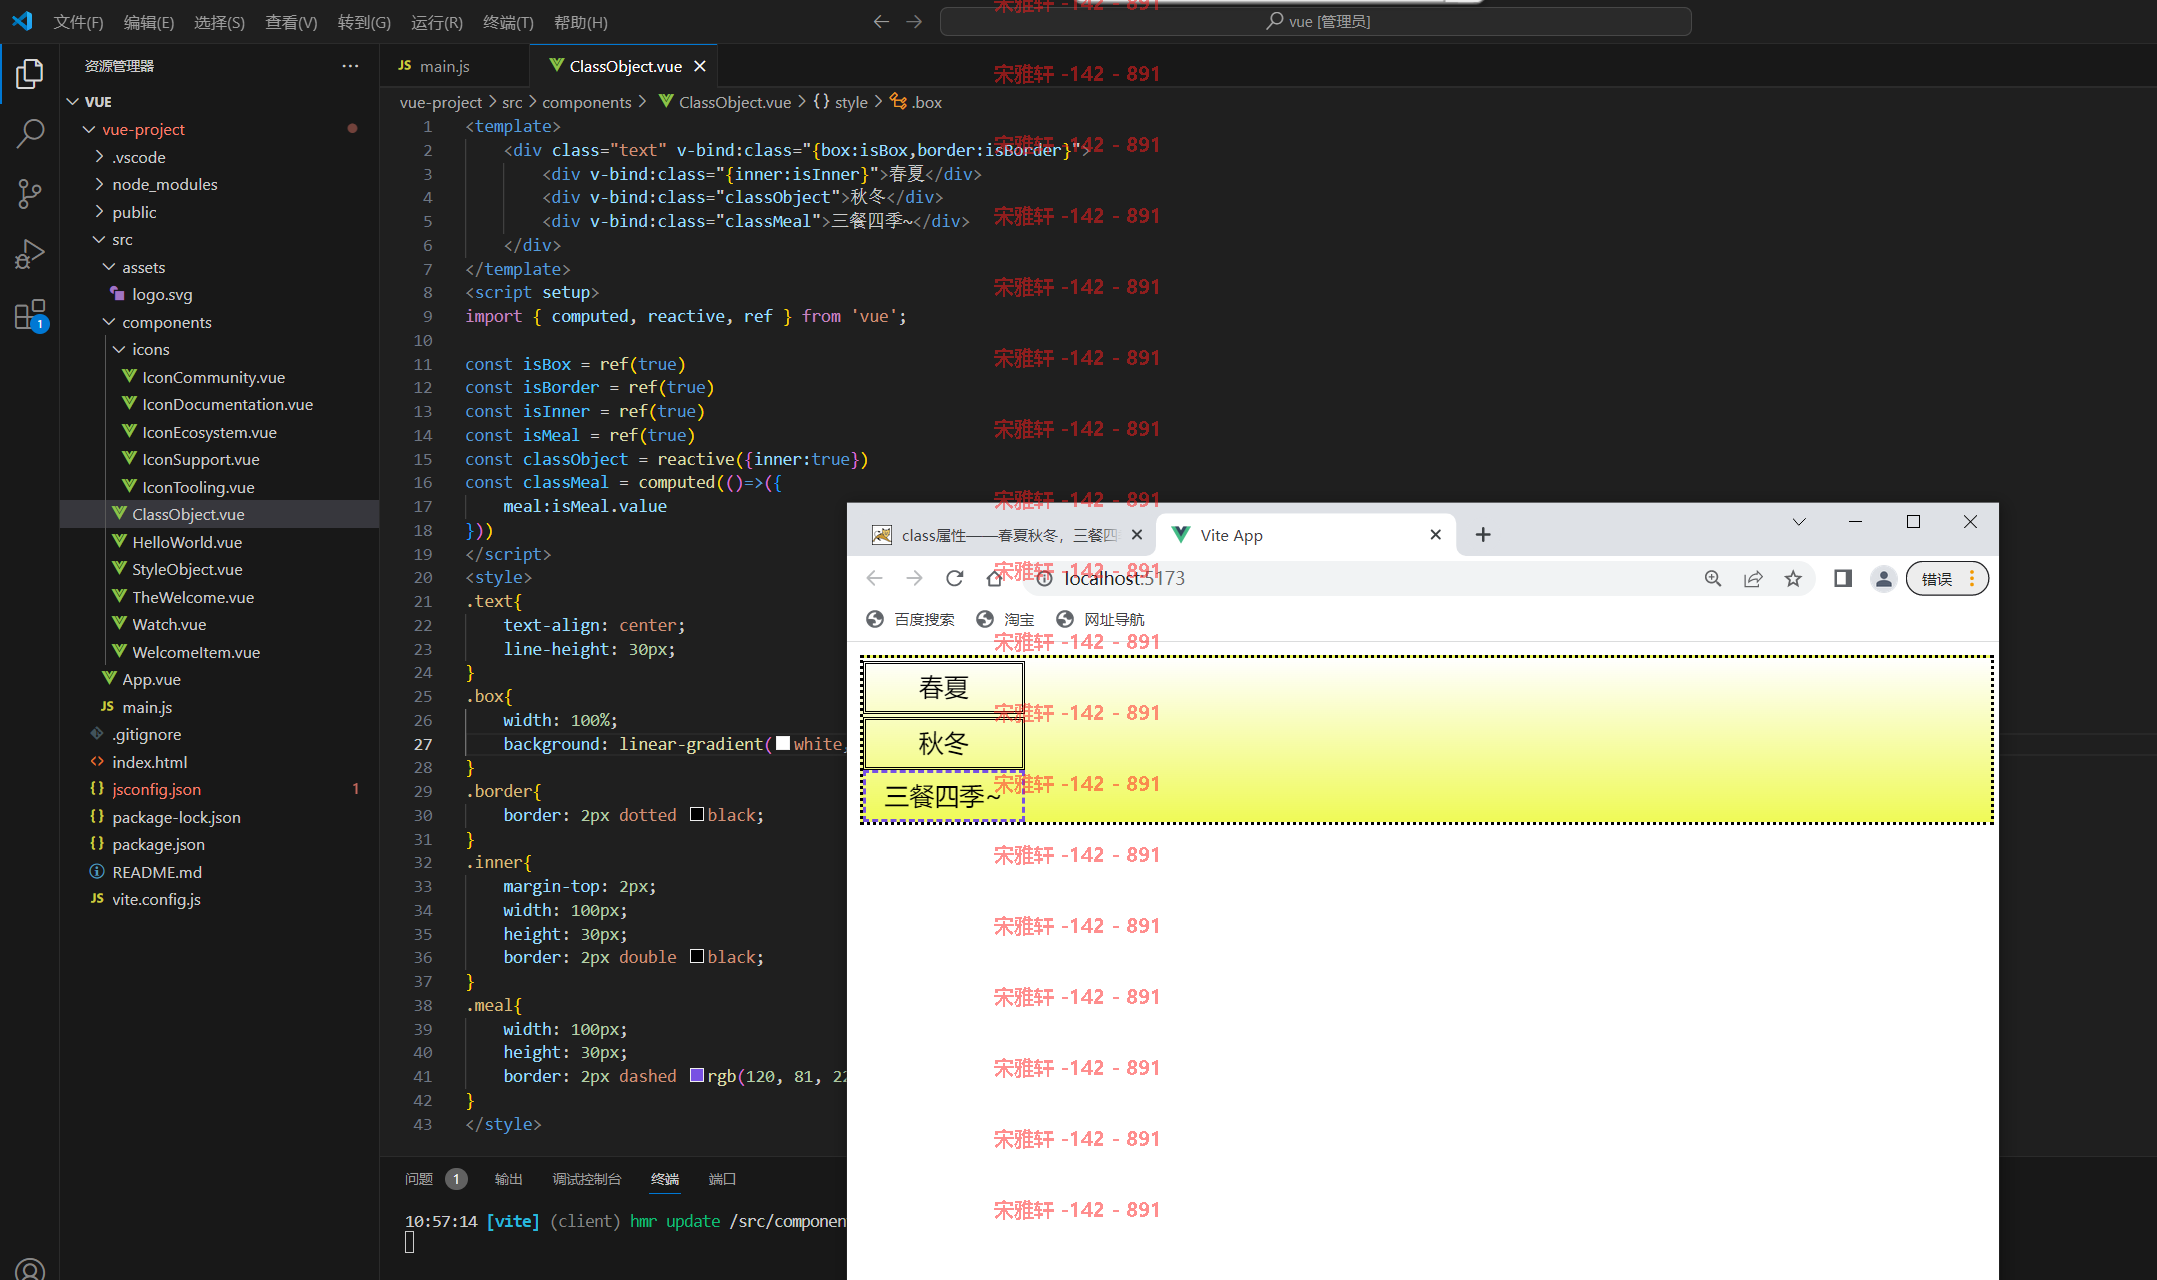The height and width of the screenshot is (1280, 2157).
Task: Collapse the src folder
Action: [99, 239]
